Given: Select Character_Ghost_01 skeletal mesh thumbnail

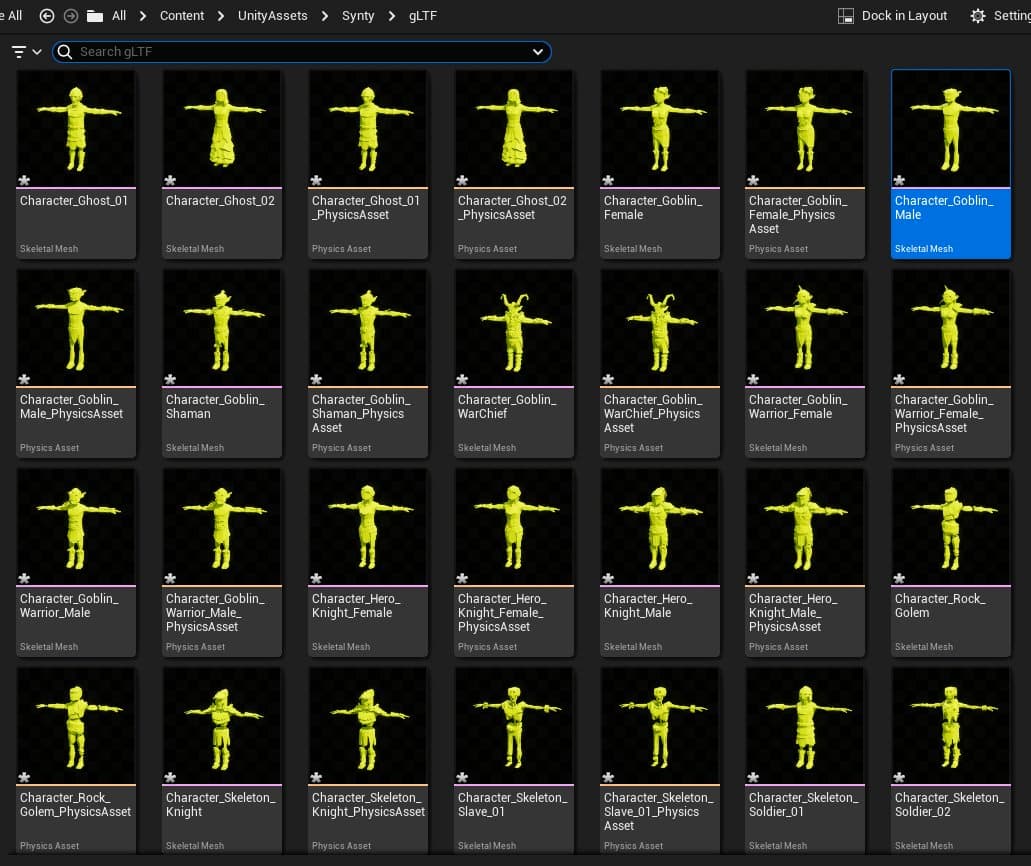Looking at the screenshot, I should [x=76, y=128].
